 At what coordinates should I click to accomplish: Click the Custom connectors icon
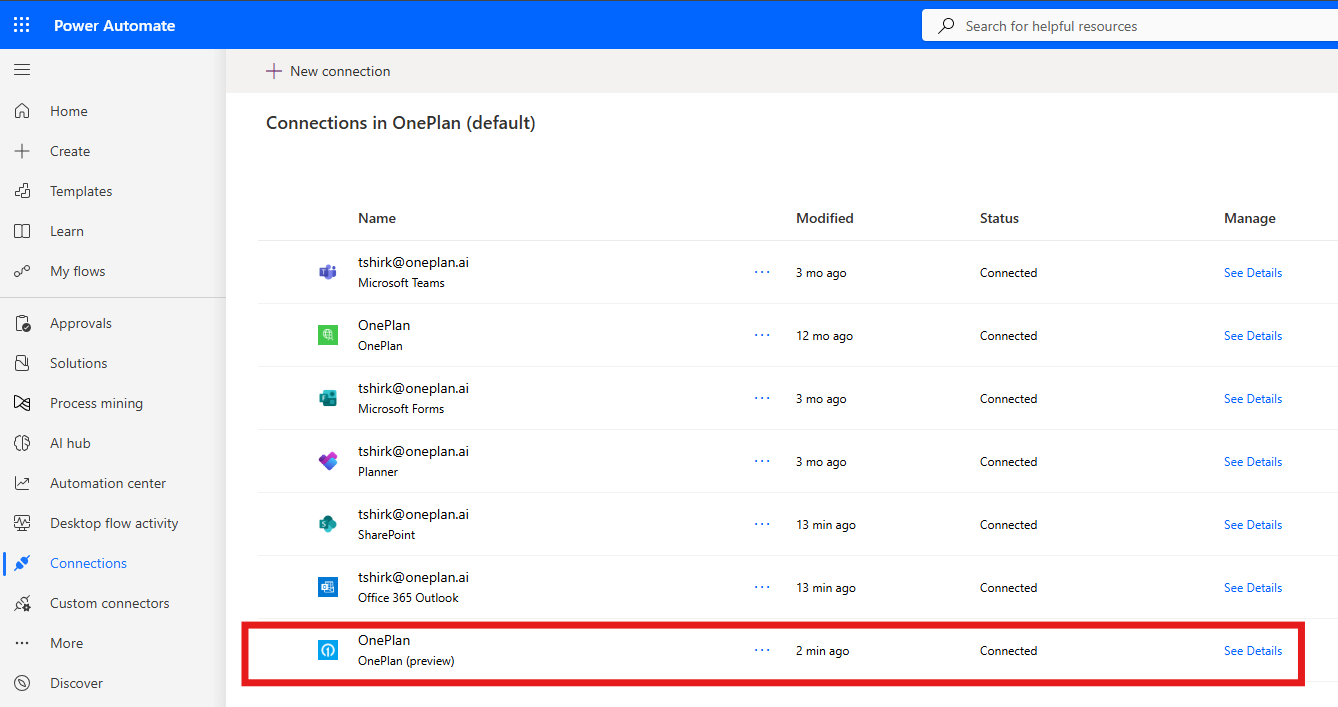22,603
